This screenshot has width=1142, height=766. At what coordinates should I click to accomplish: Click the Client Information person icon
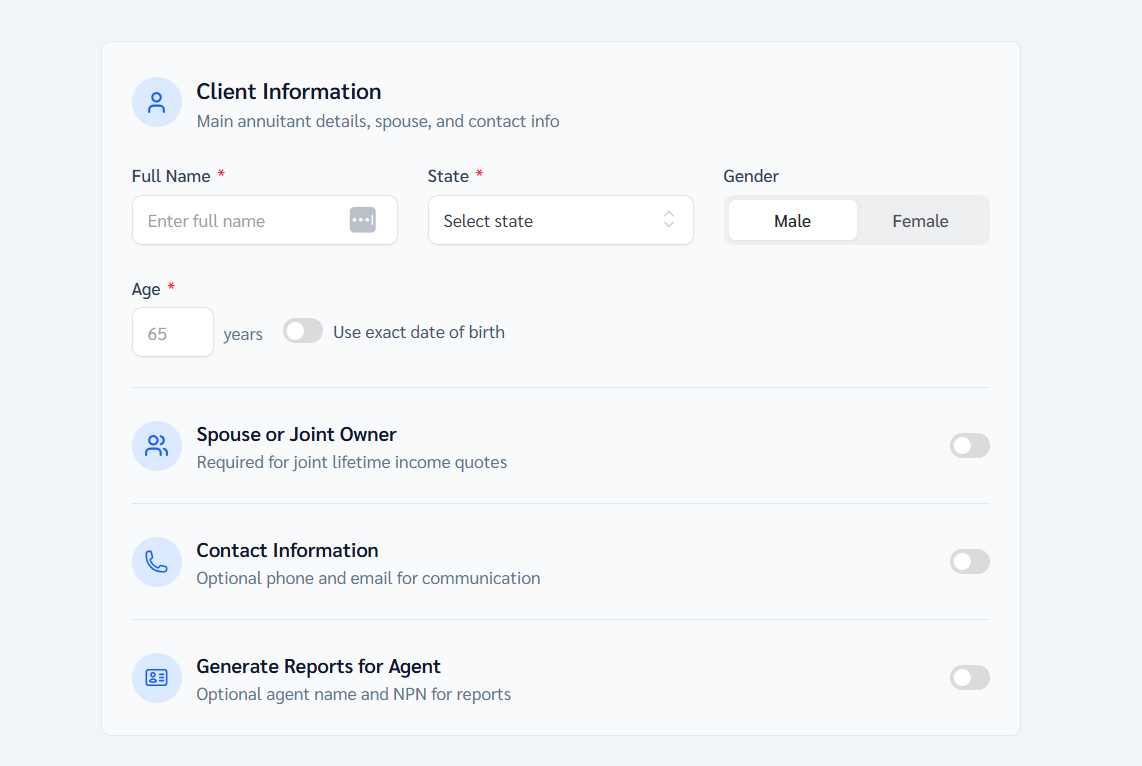[x=157, y=102]
